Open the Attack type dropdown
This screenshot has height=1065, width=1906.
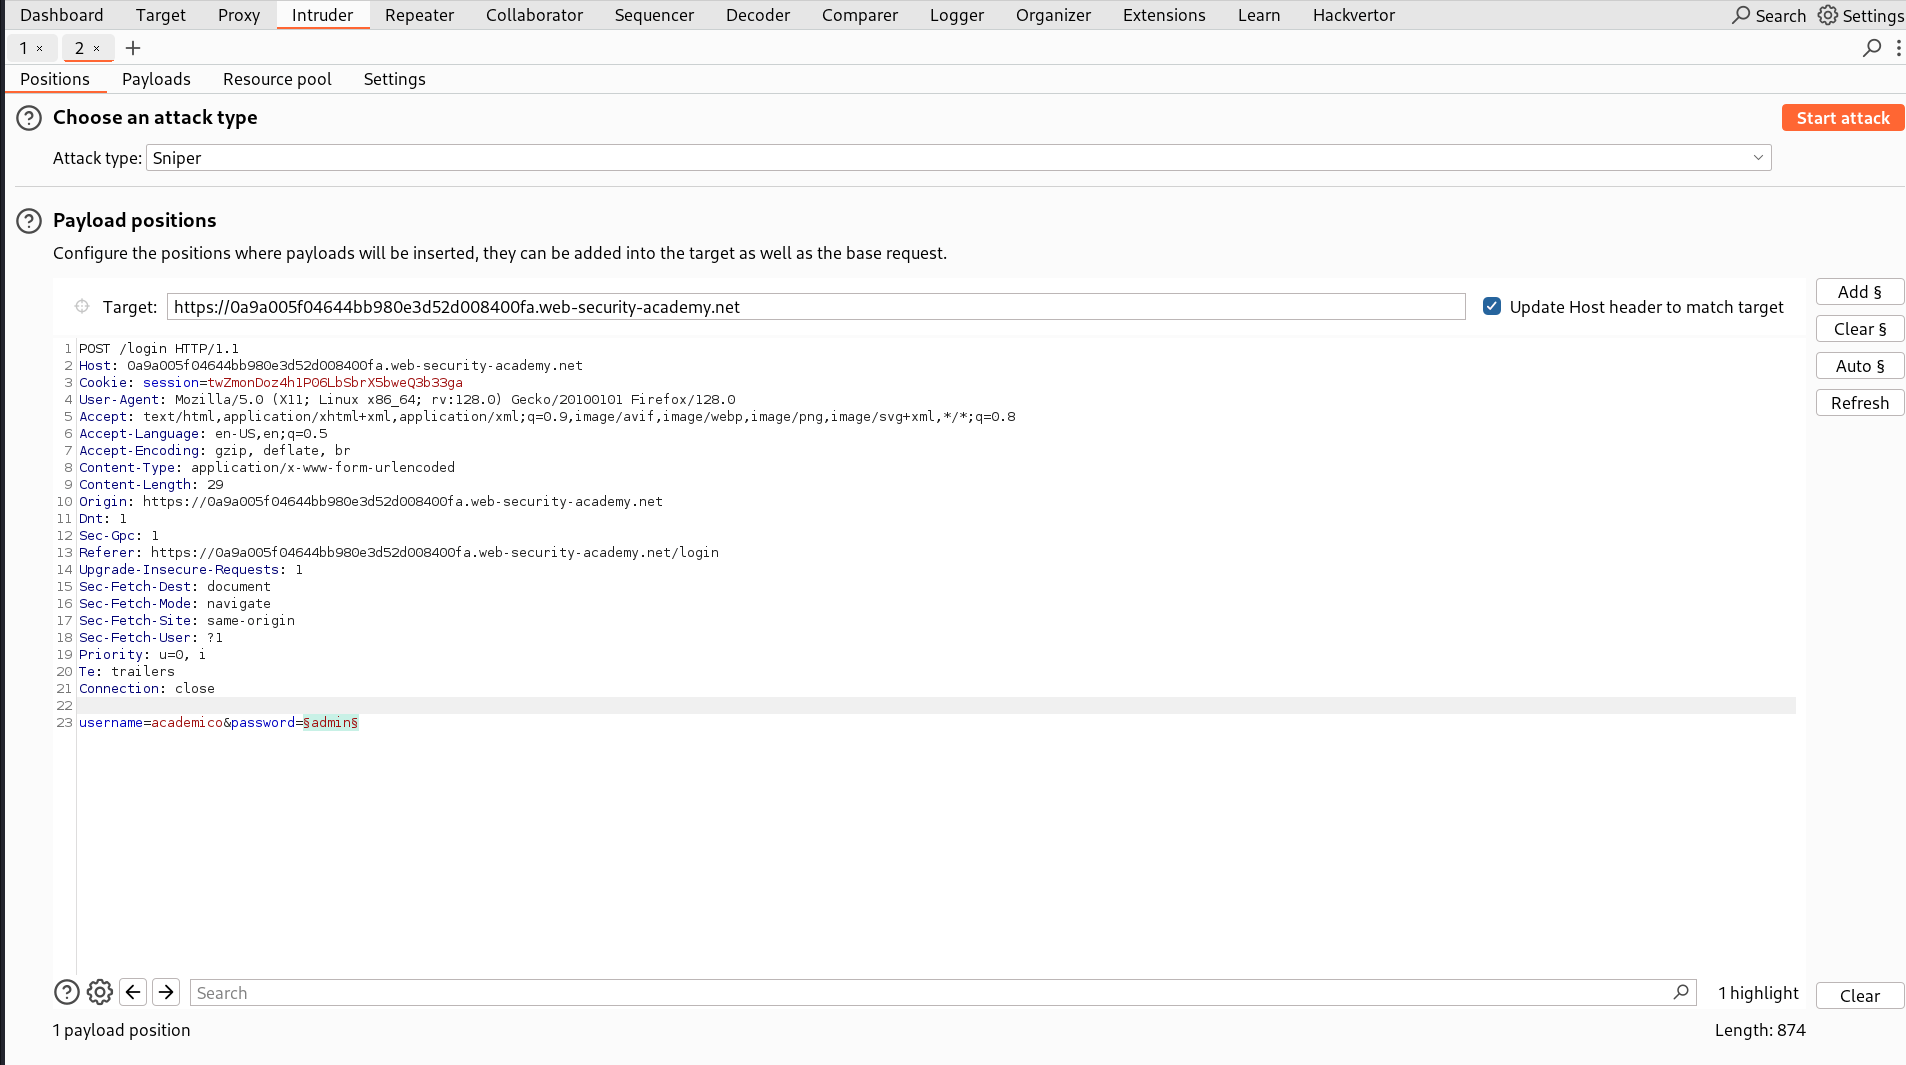click(1757, 157)
